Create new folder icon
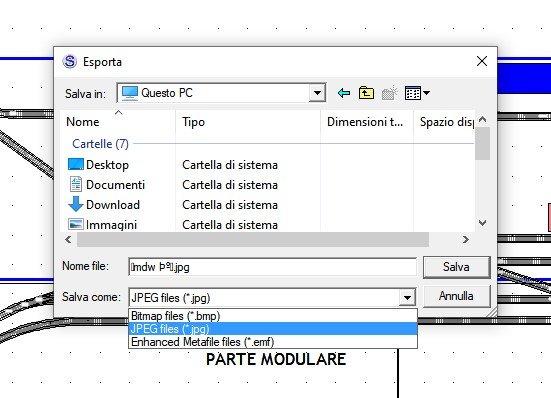Viewport: 551px width, 398px height. (x=389, y=93)
